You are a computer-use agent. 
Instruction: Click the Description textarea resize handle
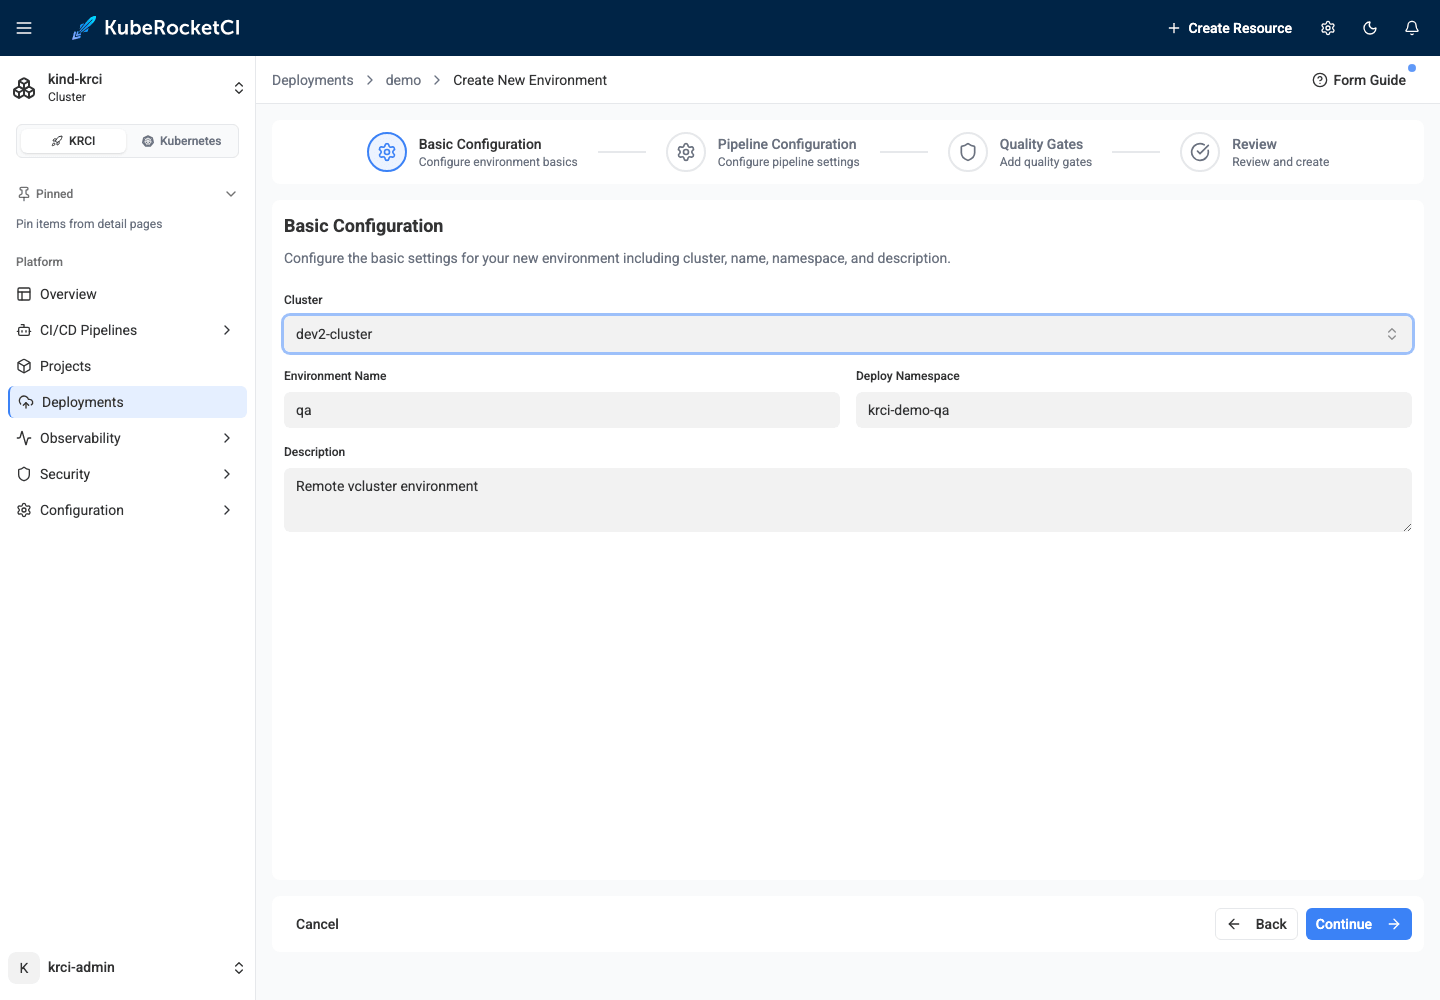click(1407, 527)
